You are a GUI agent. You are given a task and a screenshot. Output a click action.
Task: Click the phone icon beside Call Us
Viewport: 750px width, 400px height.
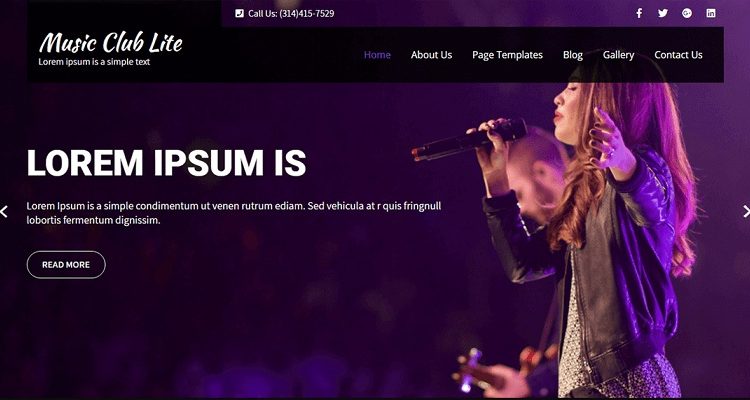click(x=239, y=13)
